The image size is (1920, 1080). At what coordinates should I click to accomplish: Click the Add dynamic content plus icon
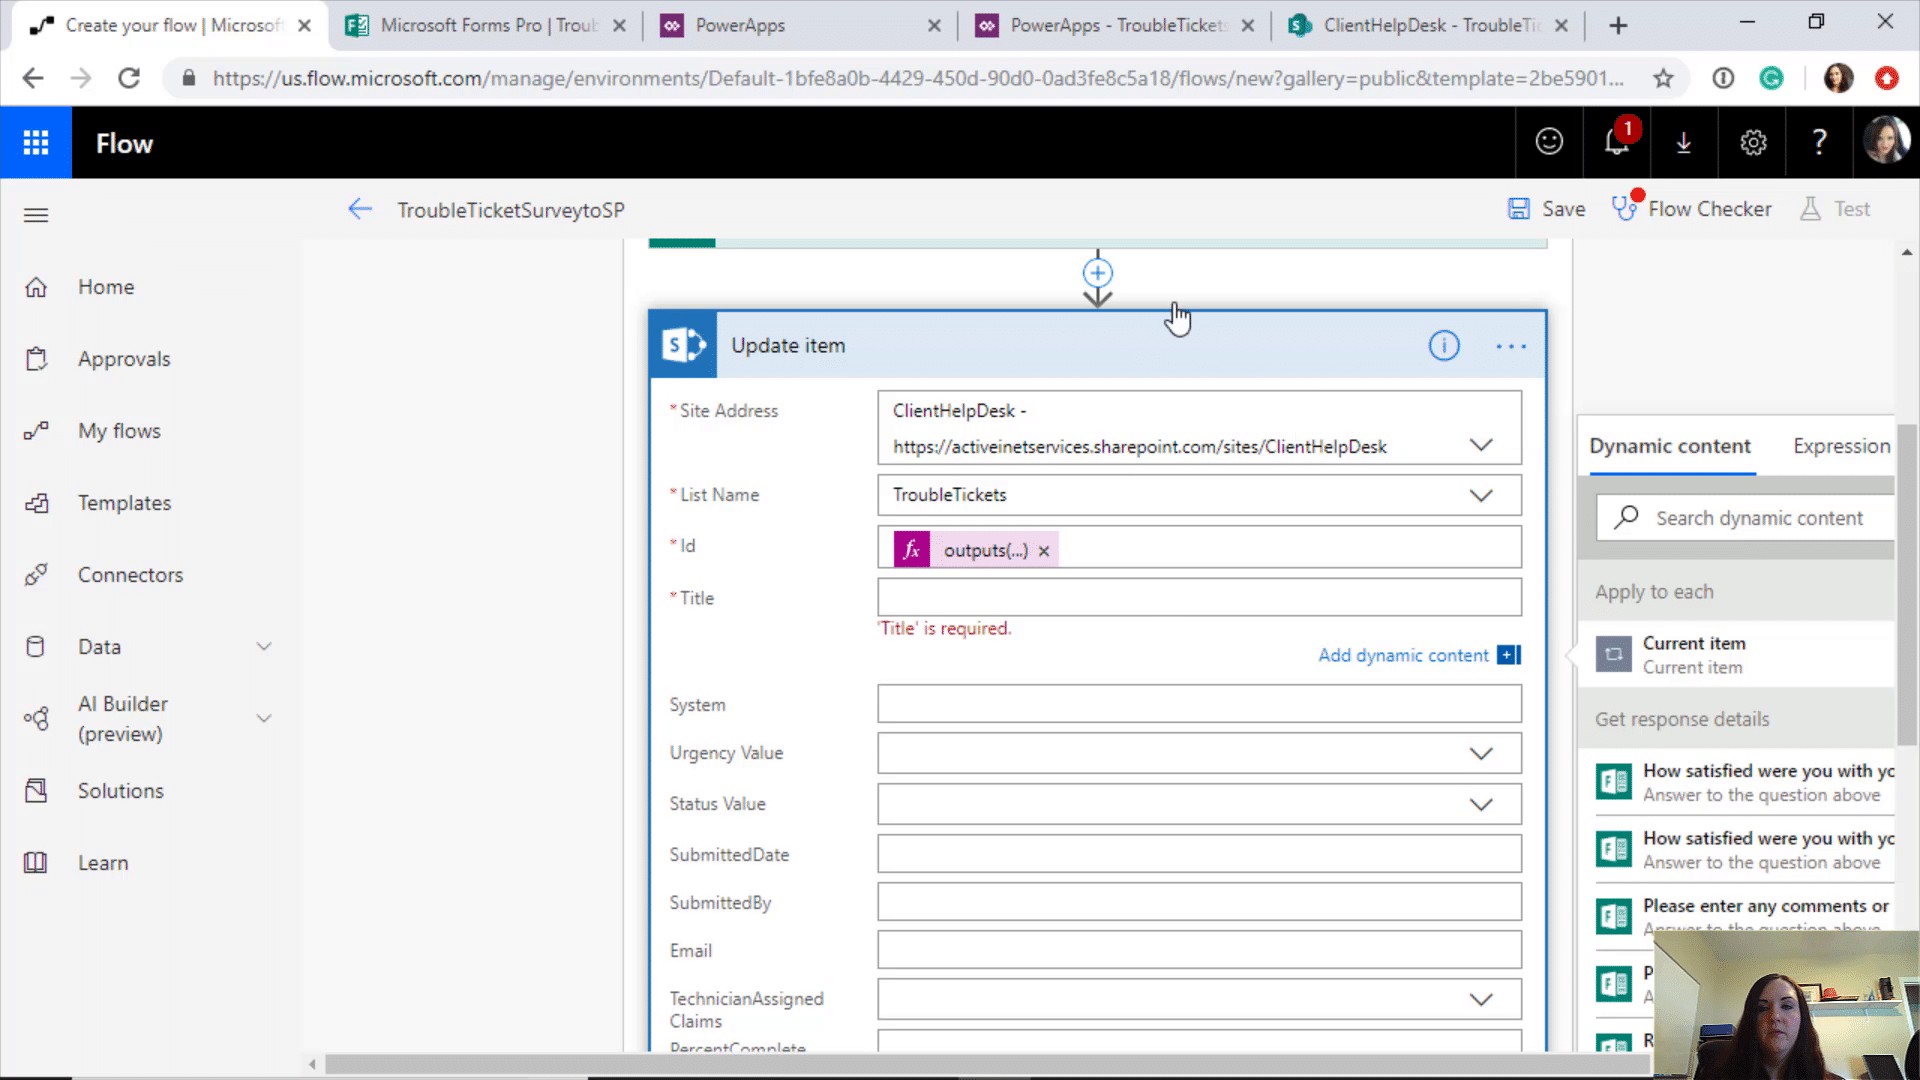coord(1509,655)
